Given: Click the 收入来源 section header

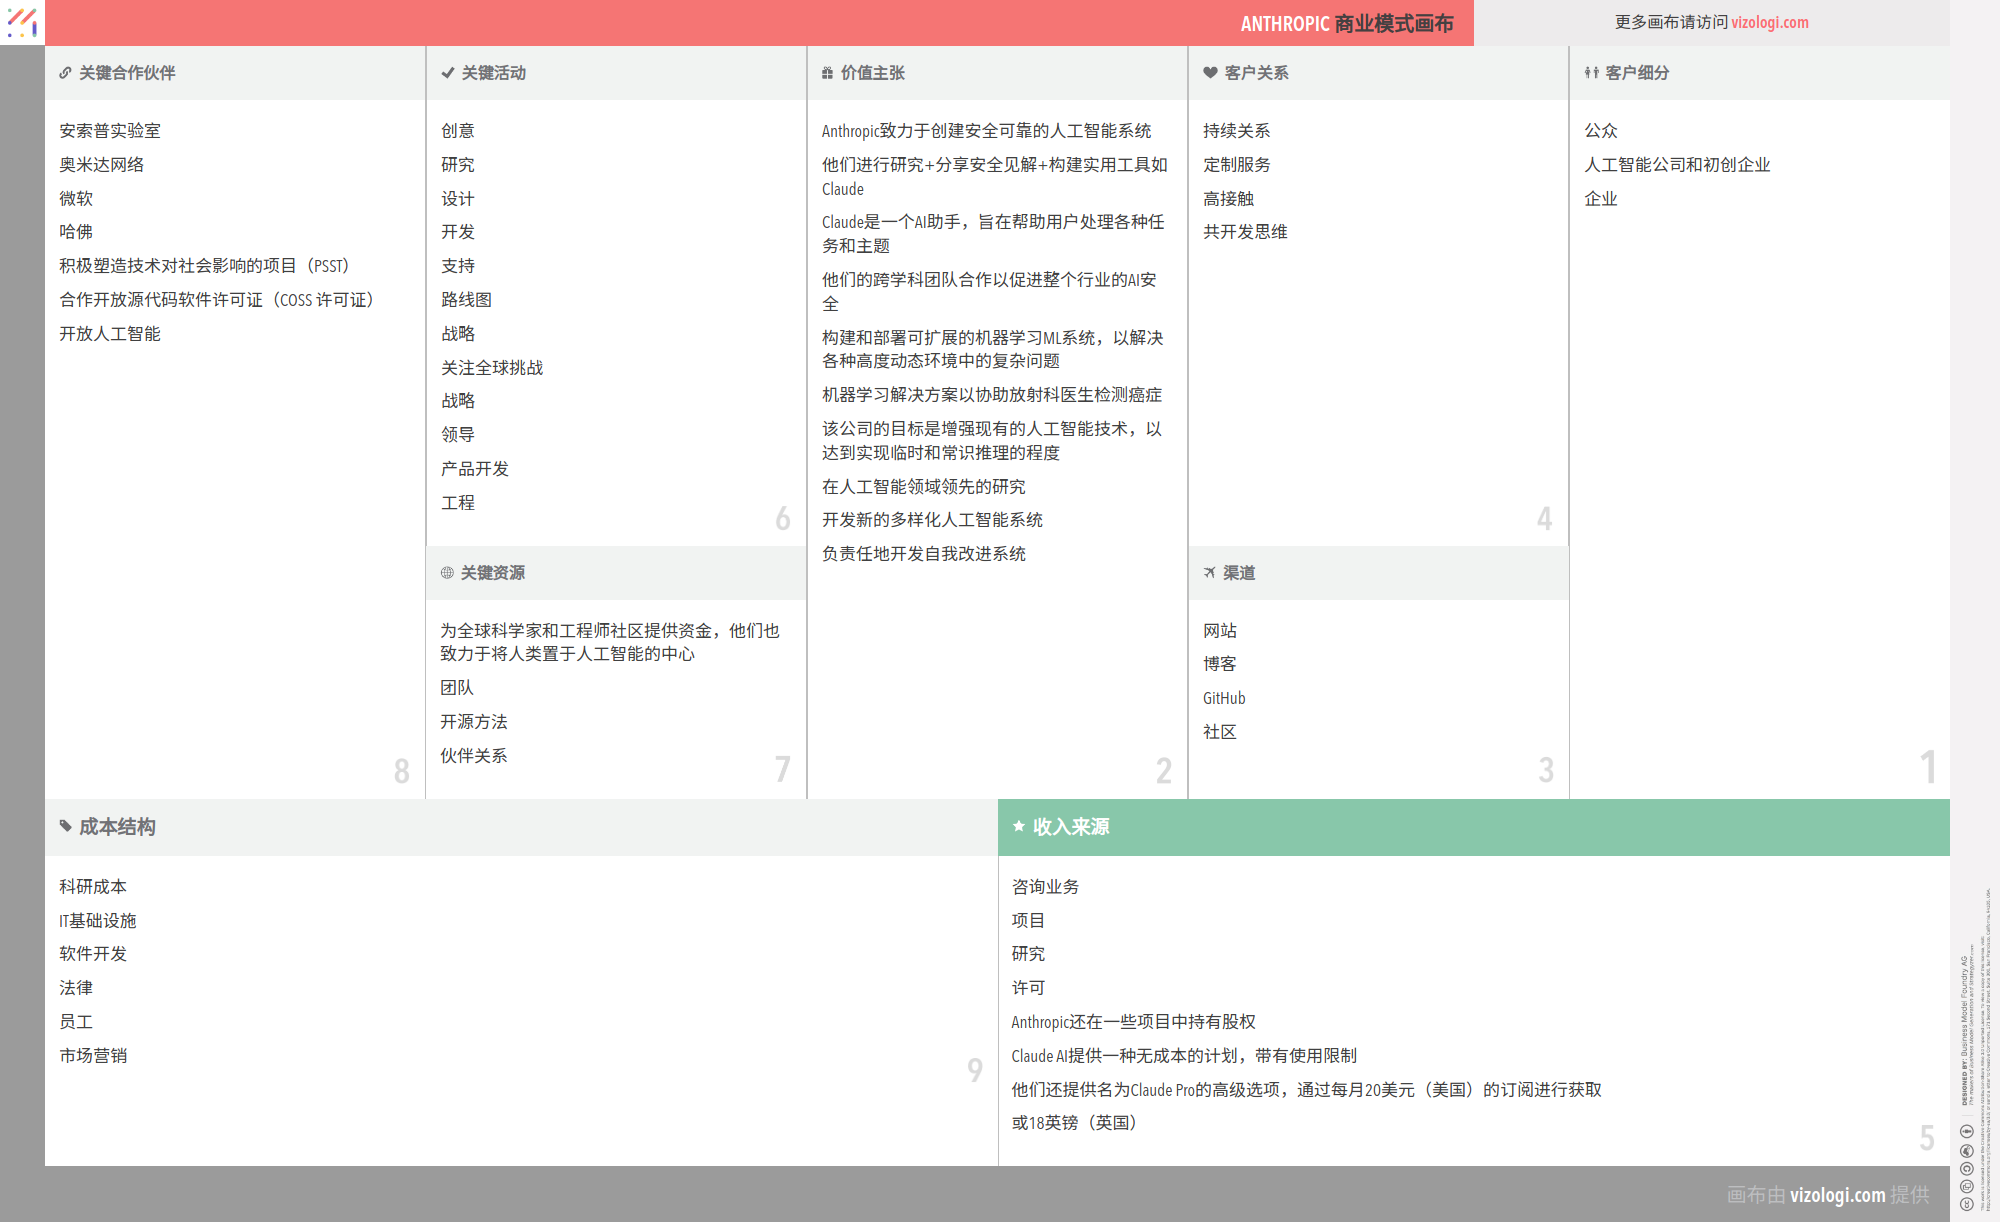Looking at the screenshot, I should (1072, 827).
